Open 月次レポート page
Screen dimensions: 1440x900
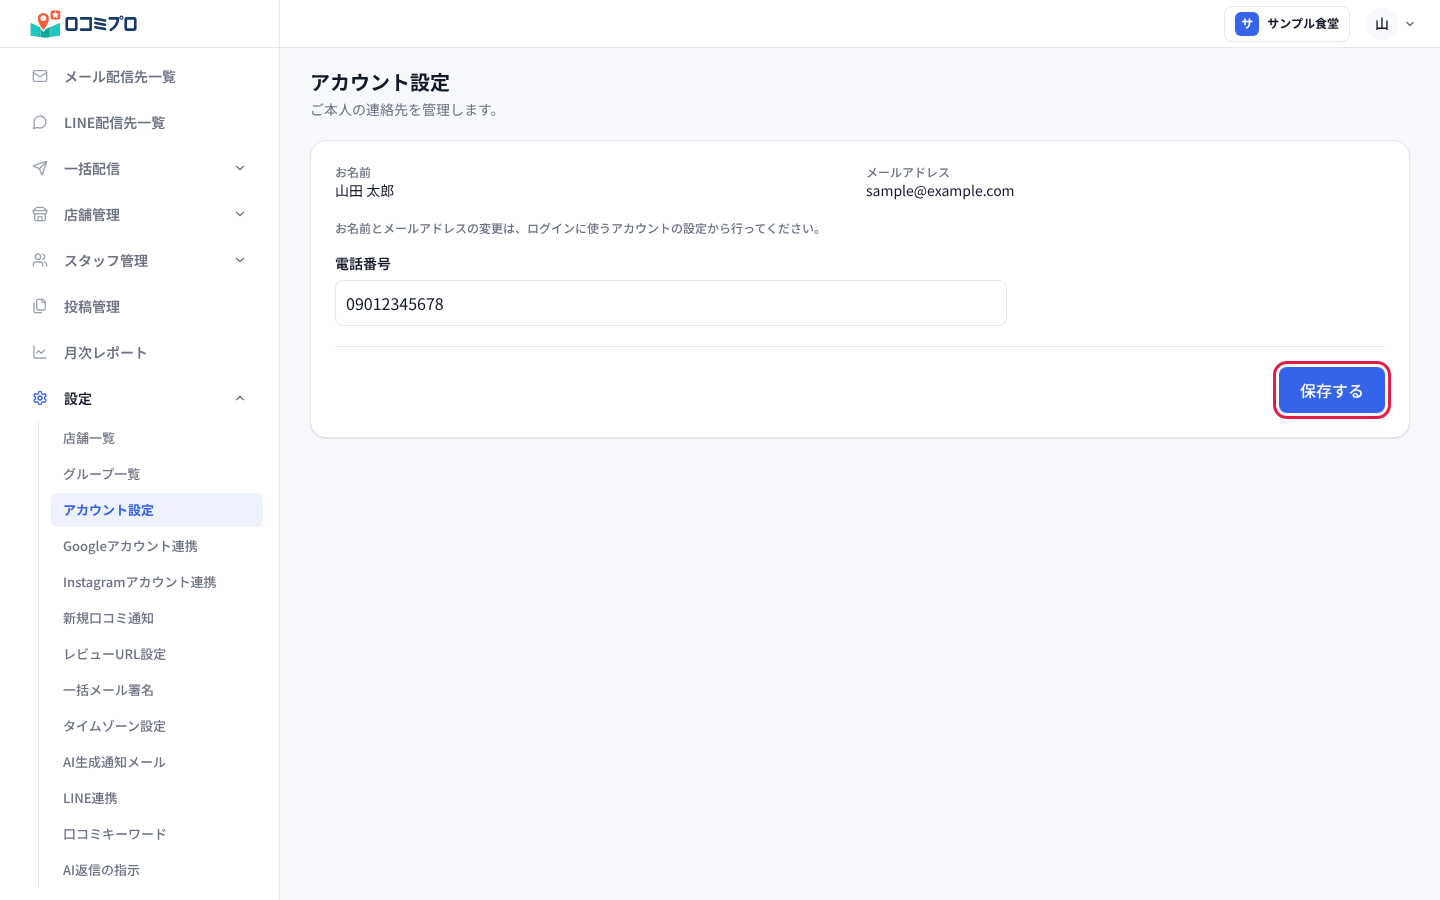pos(140,353)
